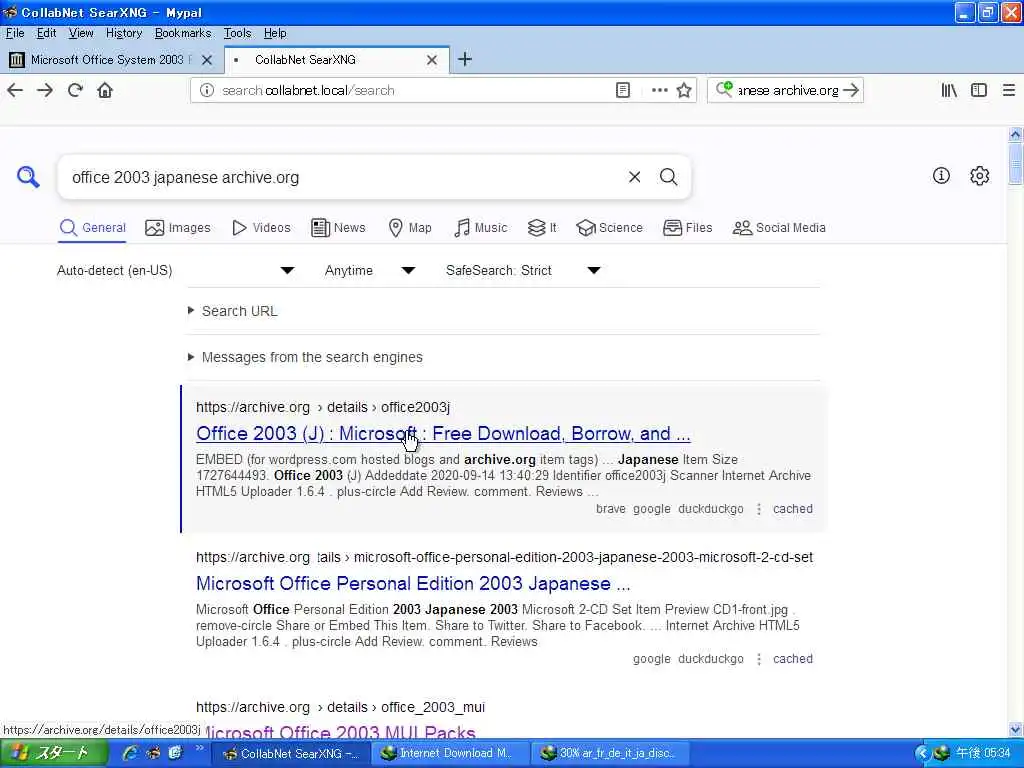Switch to It search category
Viewport: 1024px width, 768px height.
(542, 228)
